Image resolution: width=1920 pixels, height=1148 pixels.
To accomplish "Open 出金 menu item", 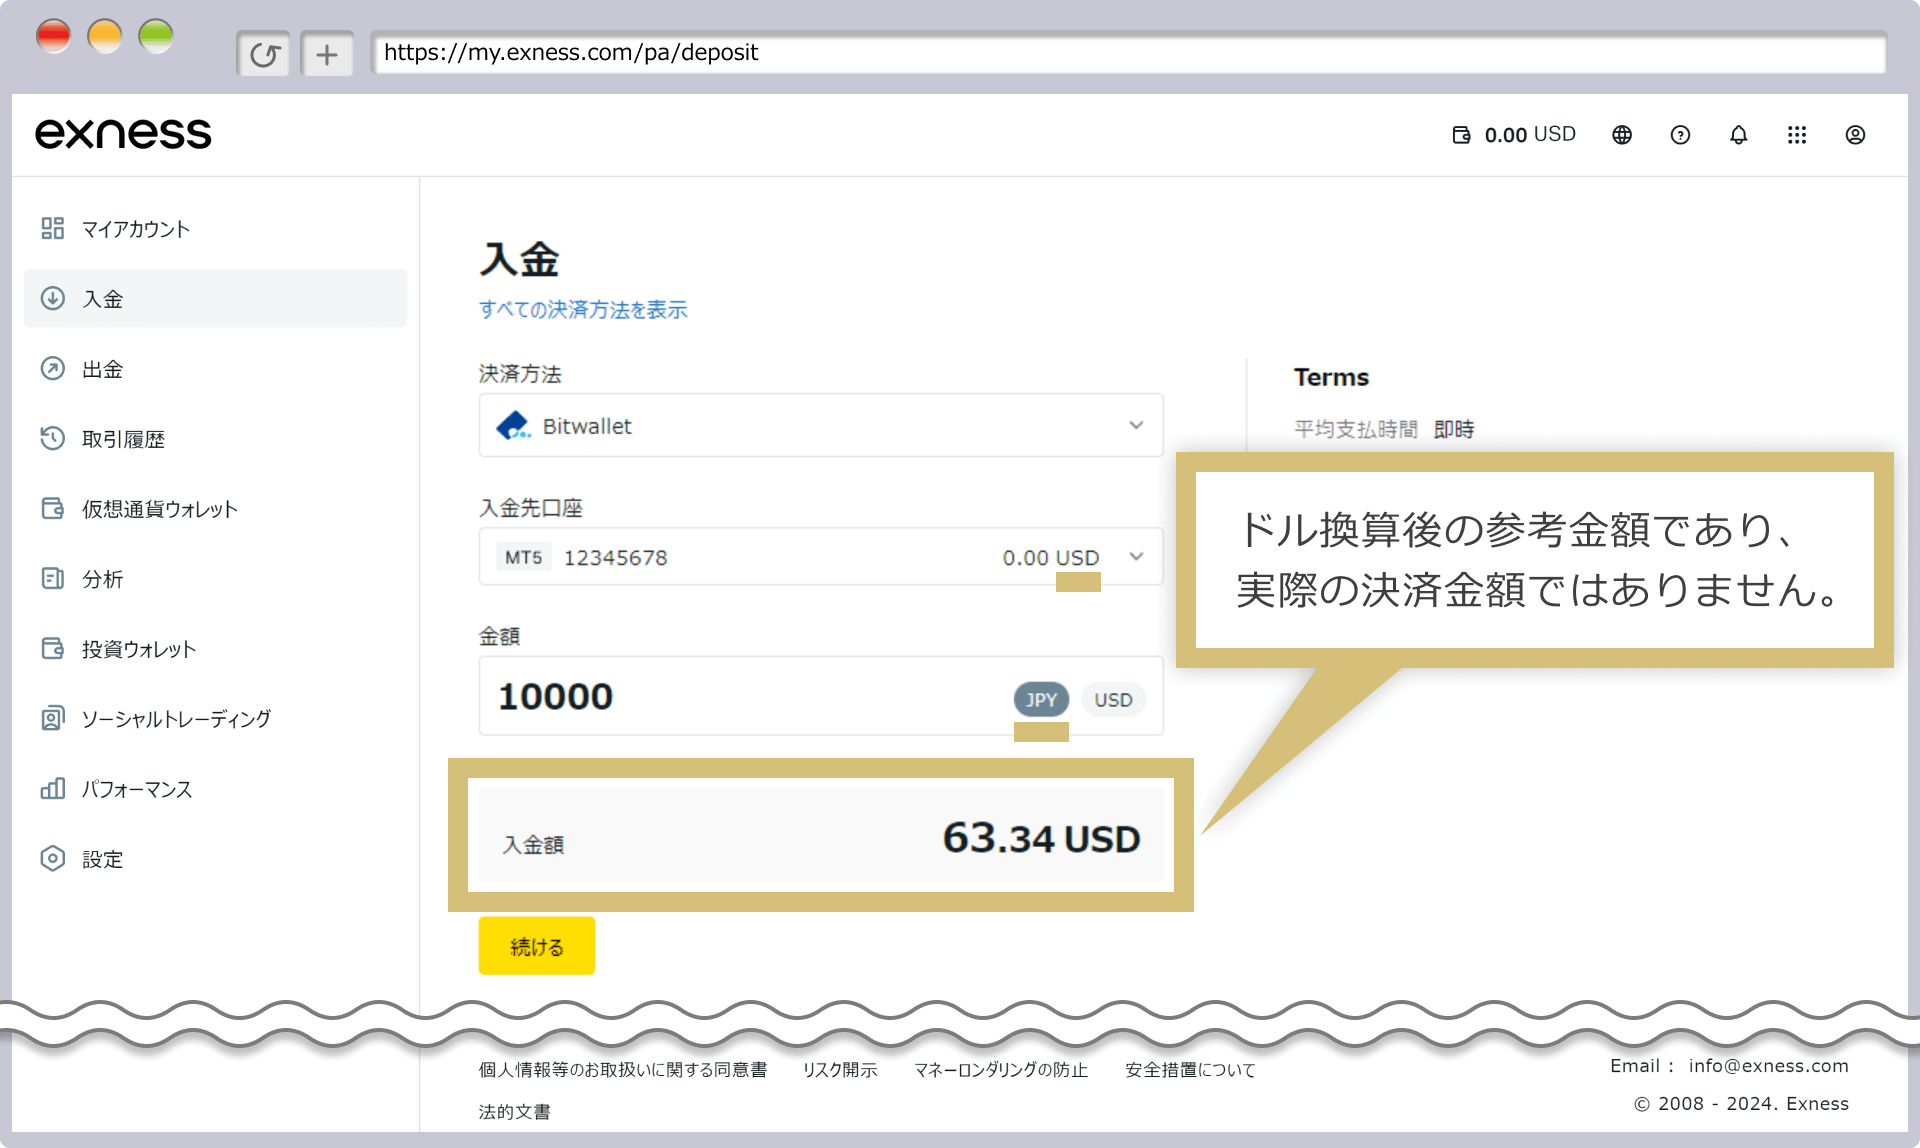I will point(215,369).
